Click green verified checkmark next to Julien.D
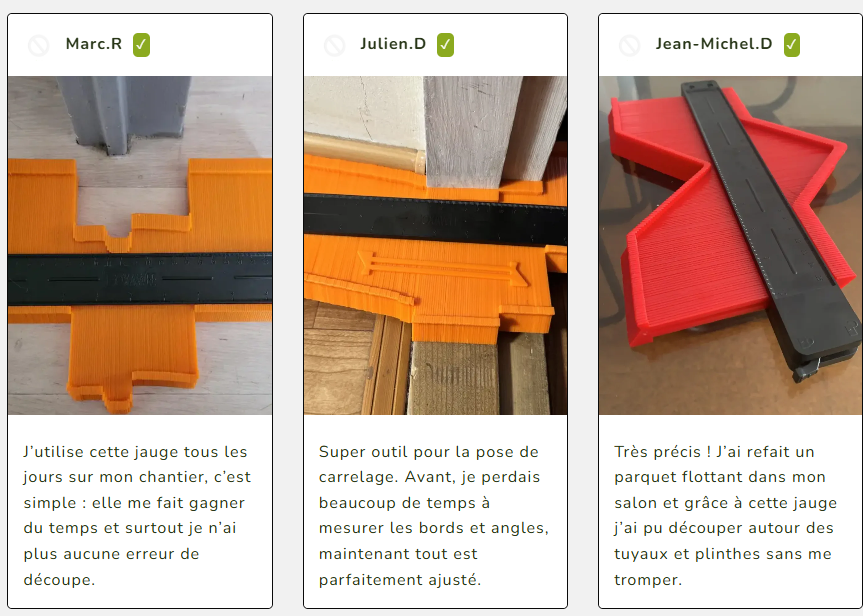This screenshot has height=616, width=863. (x=445, y=45)
